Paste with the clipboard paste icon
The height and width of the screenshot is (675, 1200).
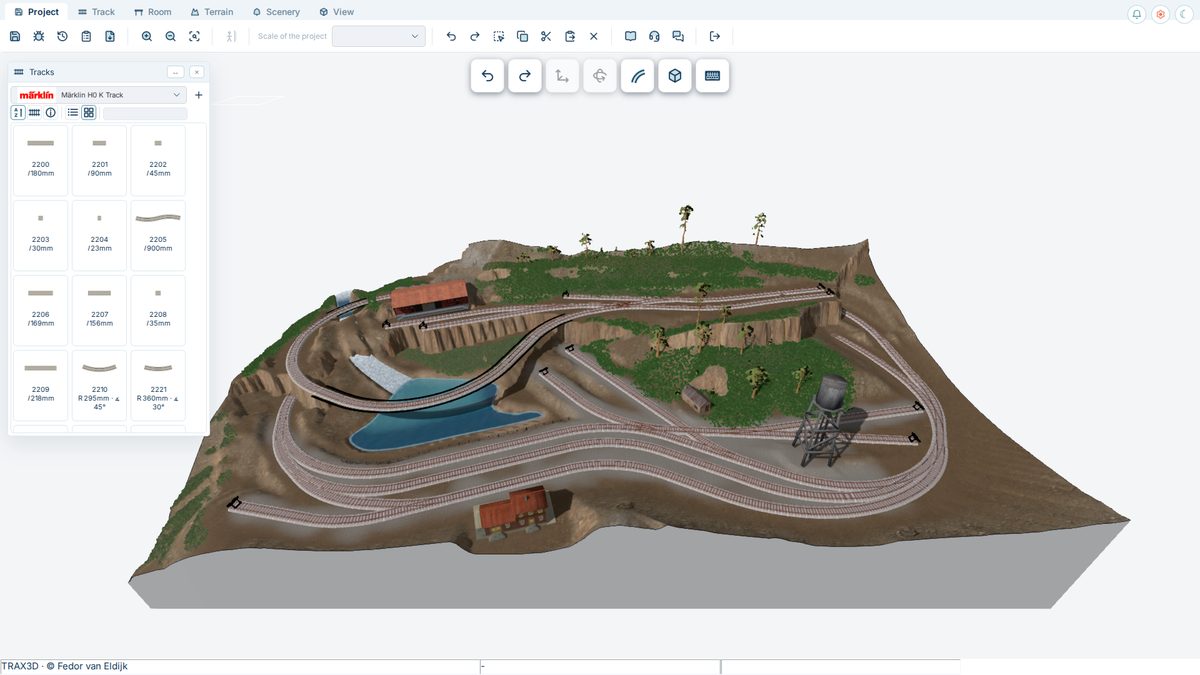570,36
